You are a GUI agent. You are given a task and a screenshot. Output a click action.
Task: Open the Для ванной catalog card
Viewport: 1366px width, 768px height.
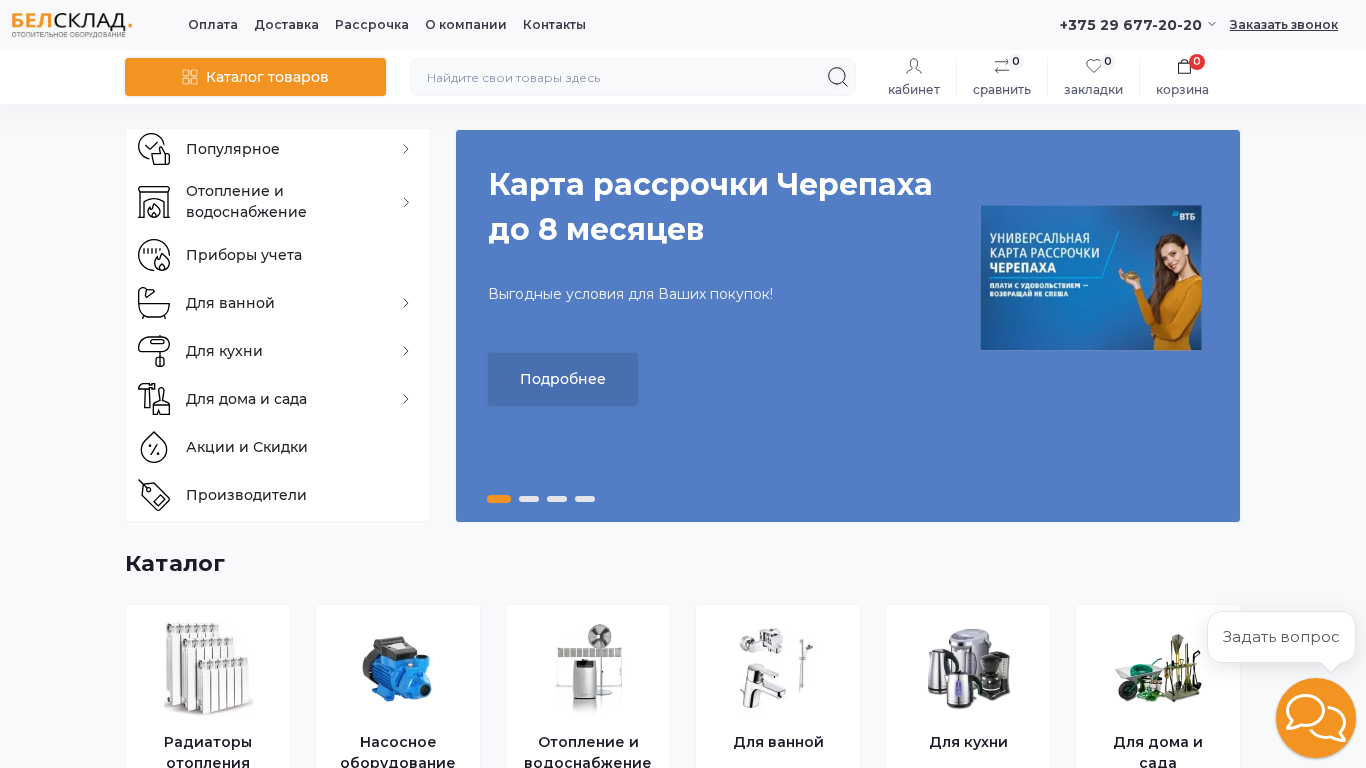tap(778, 687)
